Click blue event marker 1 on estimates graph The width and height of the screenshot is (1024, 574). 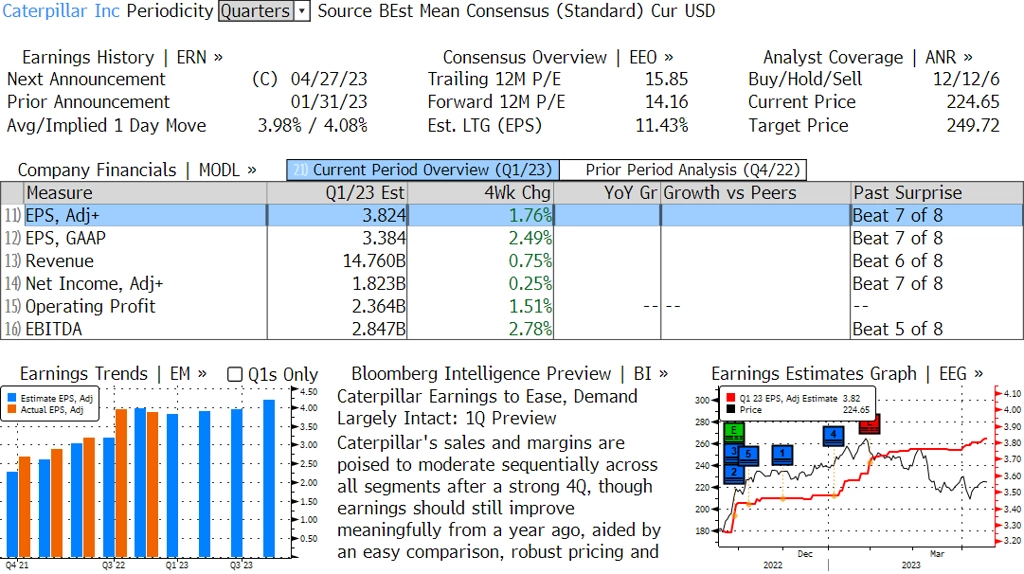[782, 454]
